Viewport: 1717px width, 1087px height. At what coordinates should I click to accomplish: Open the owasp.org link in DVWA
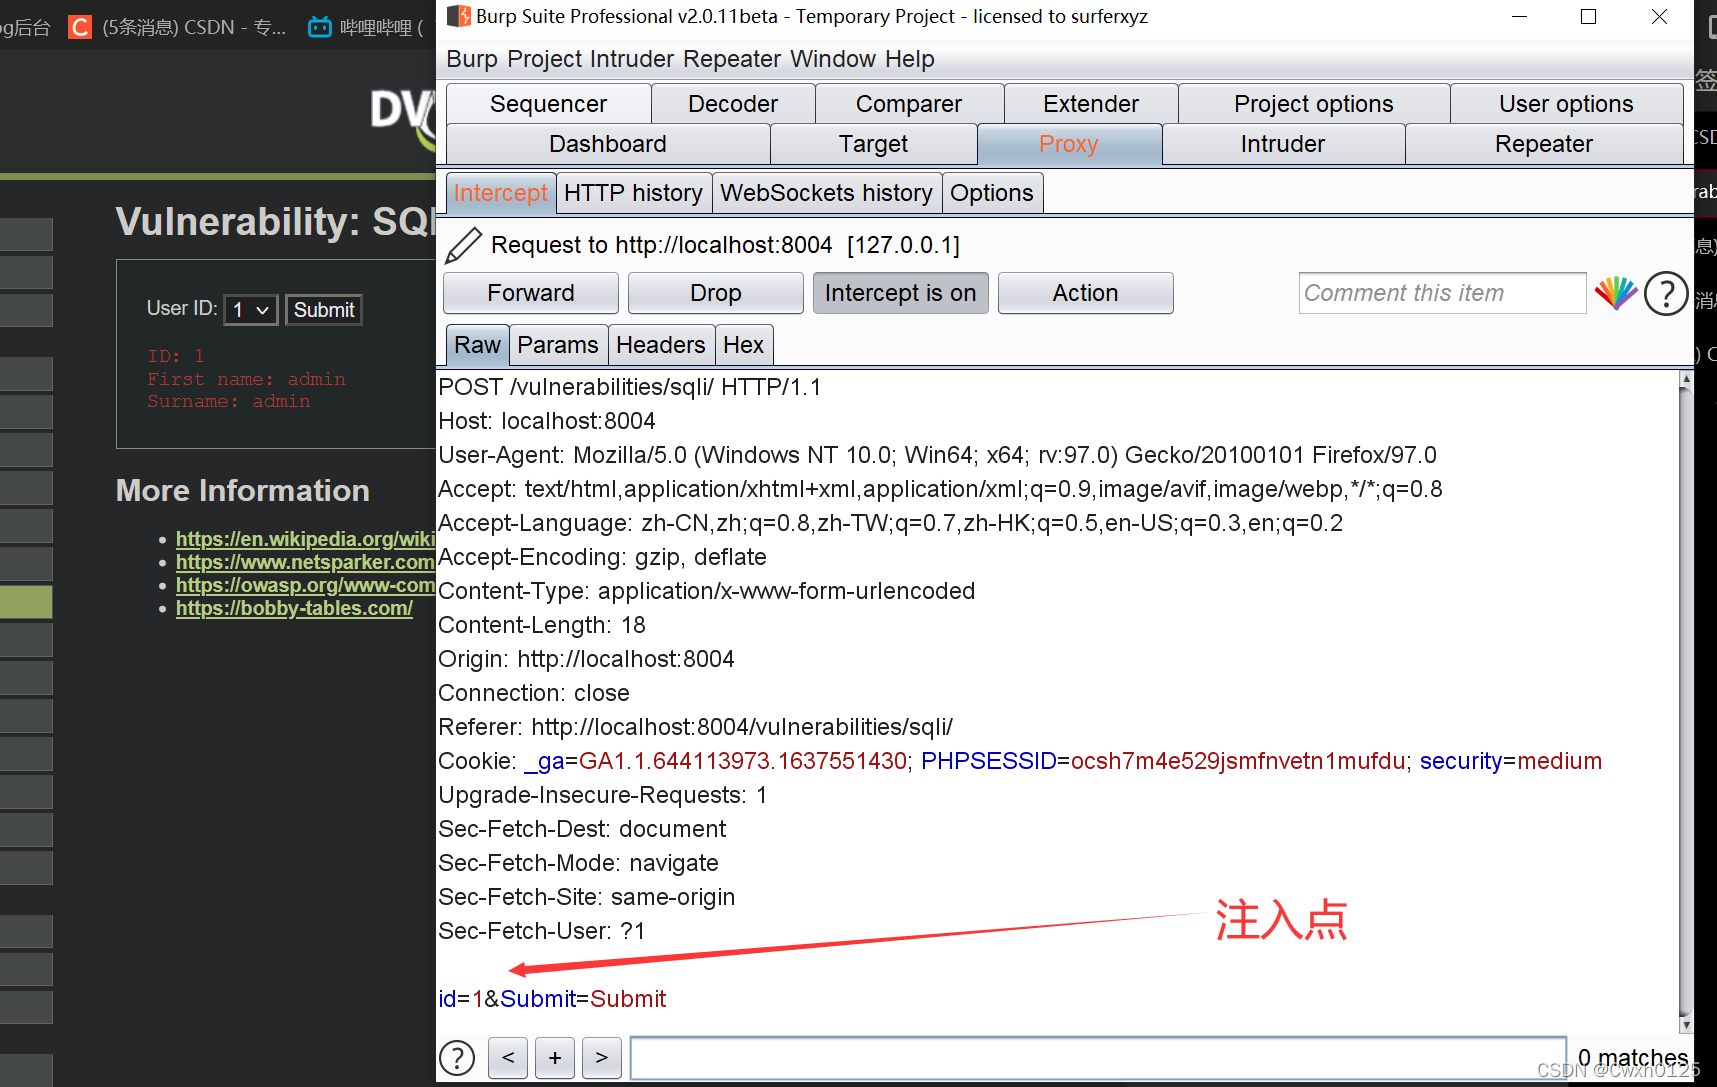(x=305, y=585)
